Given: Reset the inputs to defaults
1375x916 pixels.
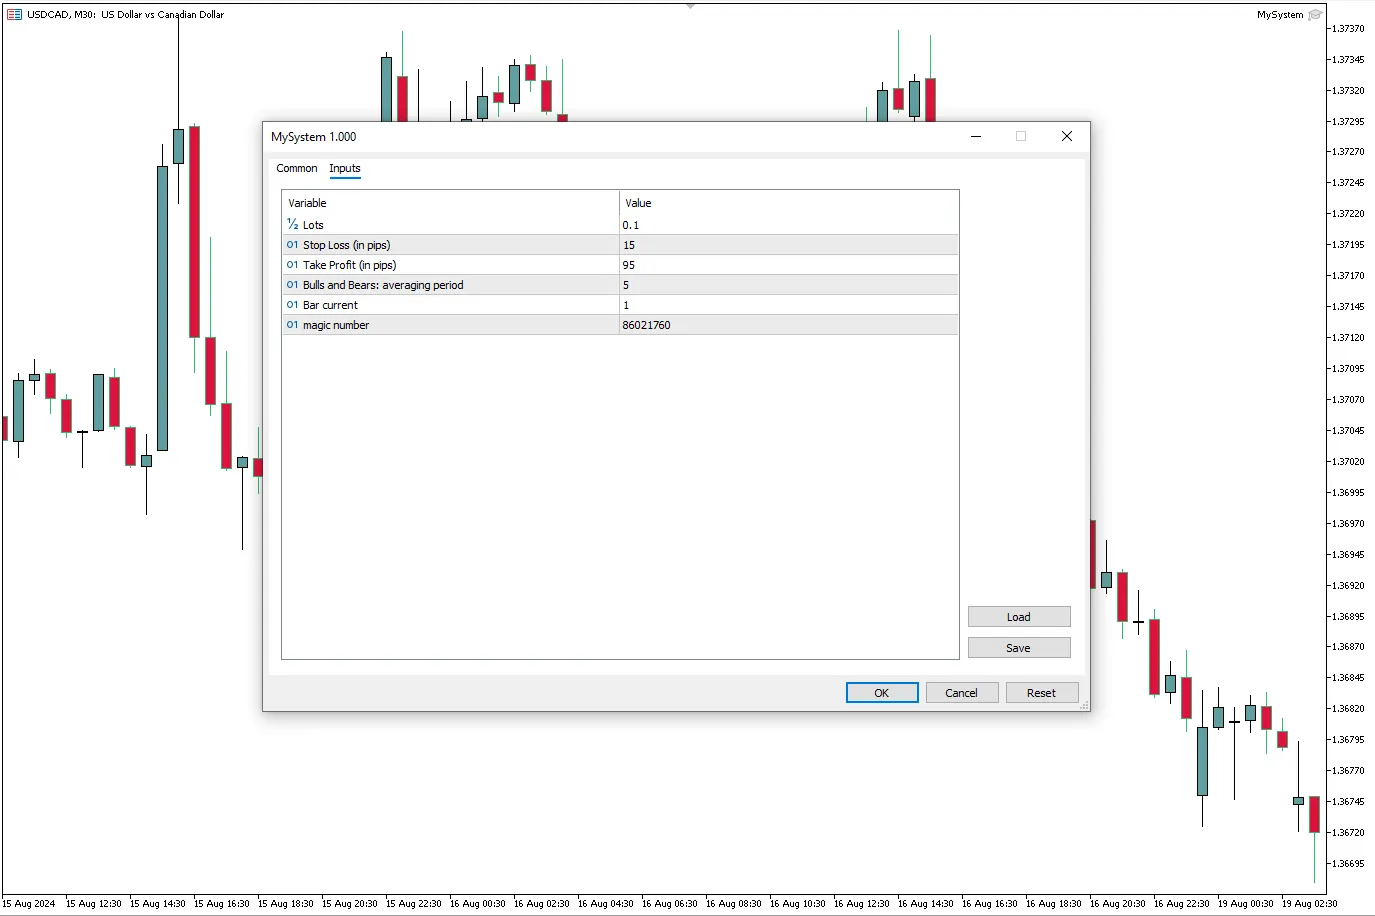Looking at the screenshot, I should coord(1041,693).
